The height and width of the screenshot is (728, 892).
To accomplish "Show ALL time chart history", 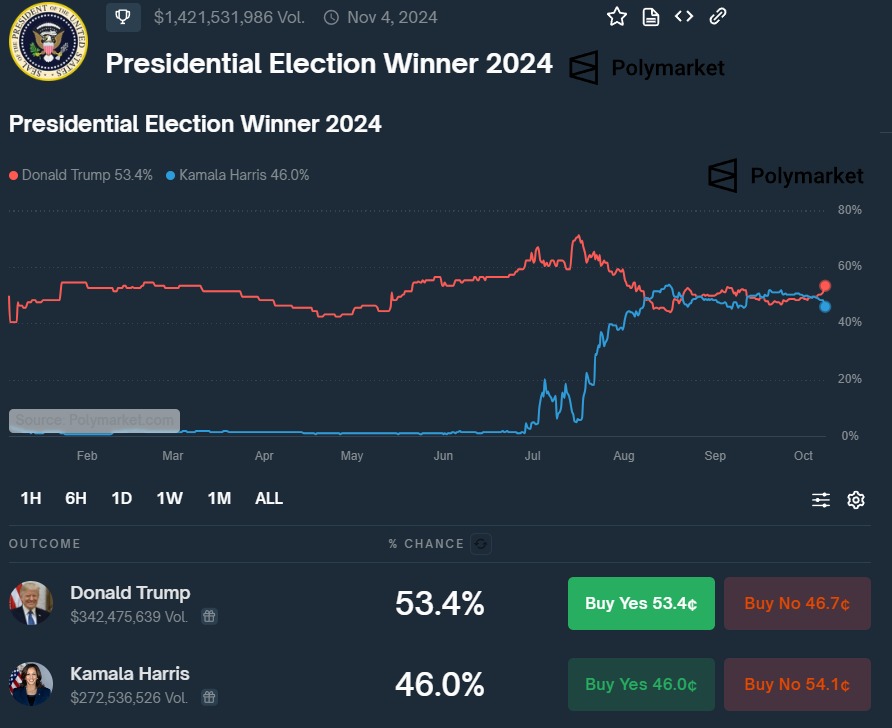I will tap(269, 498).
